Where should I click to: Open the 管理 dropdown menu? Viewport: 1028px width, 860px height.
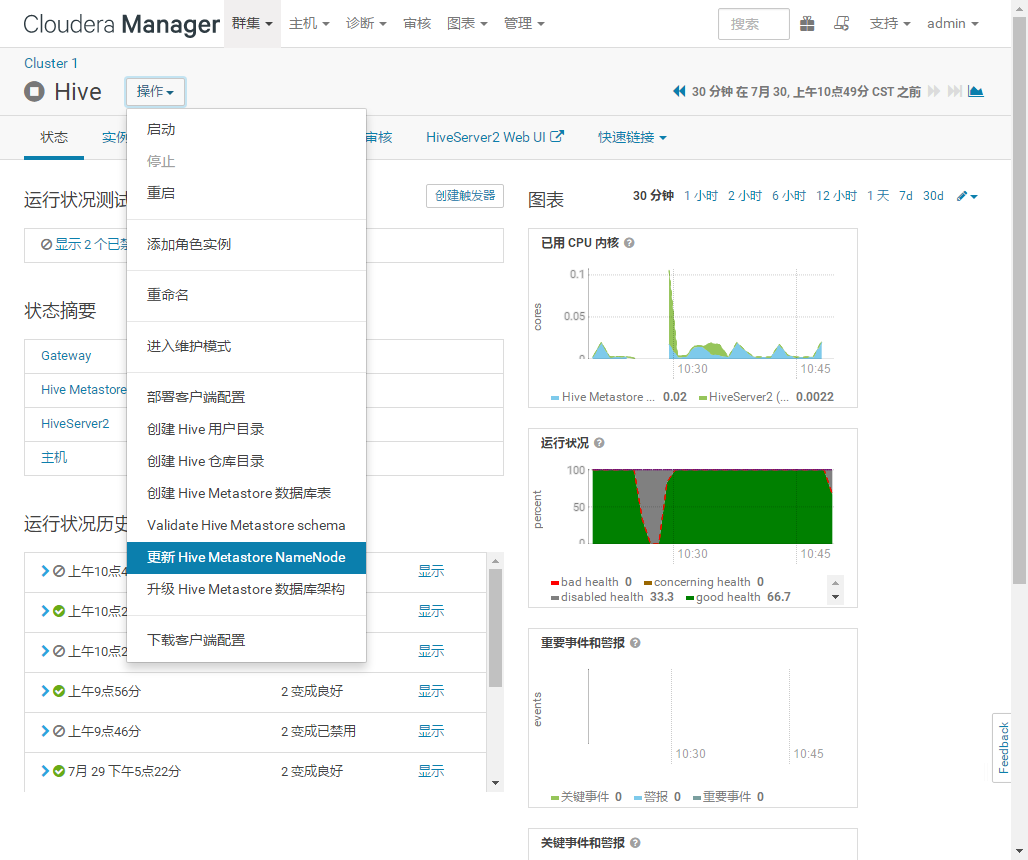[524, 24]
